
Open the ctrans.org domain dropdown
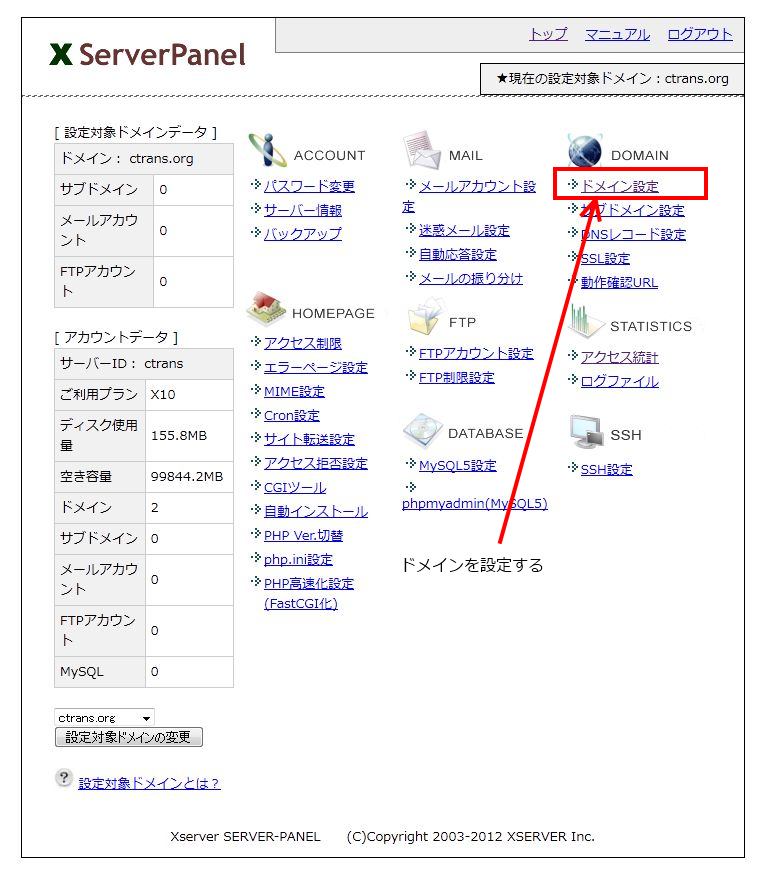105,717
